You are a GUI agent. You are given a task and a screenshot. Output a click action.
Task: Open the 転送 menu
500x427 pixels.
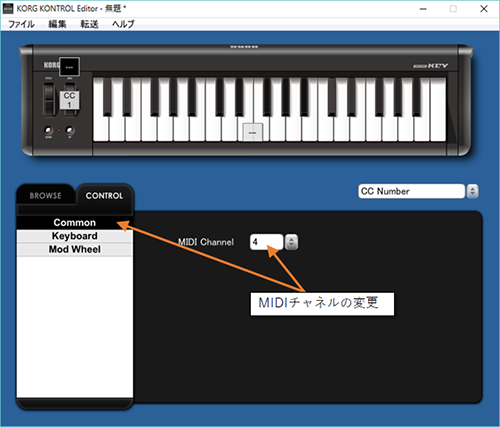pyautogui.click(x=89, y=24)
